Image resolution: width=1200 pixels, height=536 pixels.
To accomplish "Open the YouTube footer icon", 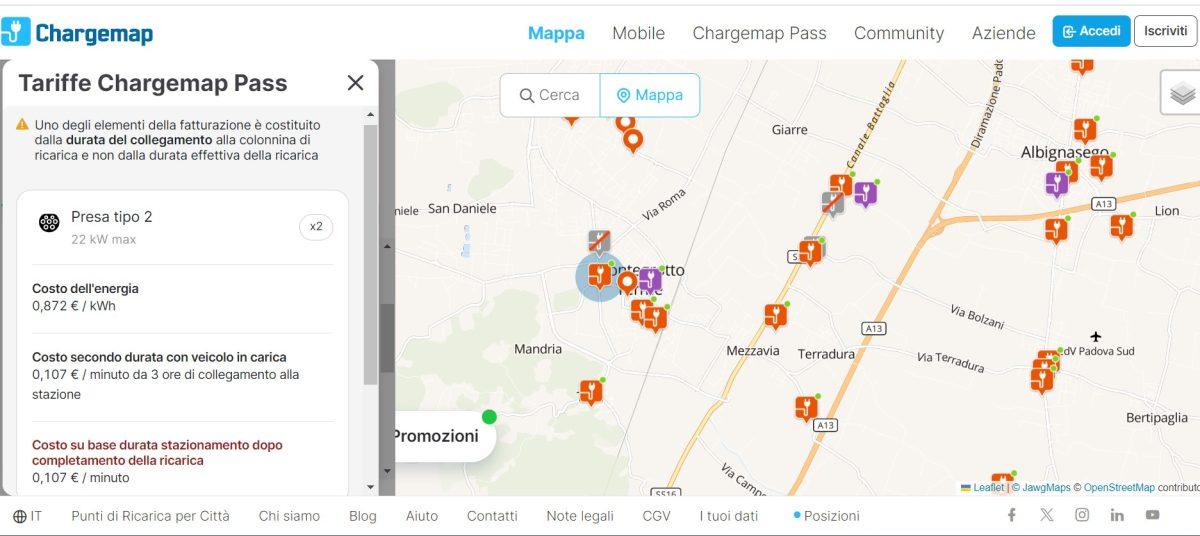I will click(x=1152, y=515).
